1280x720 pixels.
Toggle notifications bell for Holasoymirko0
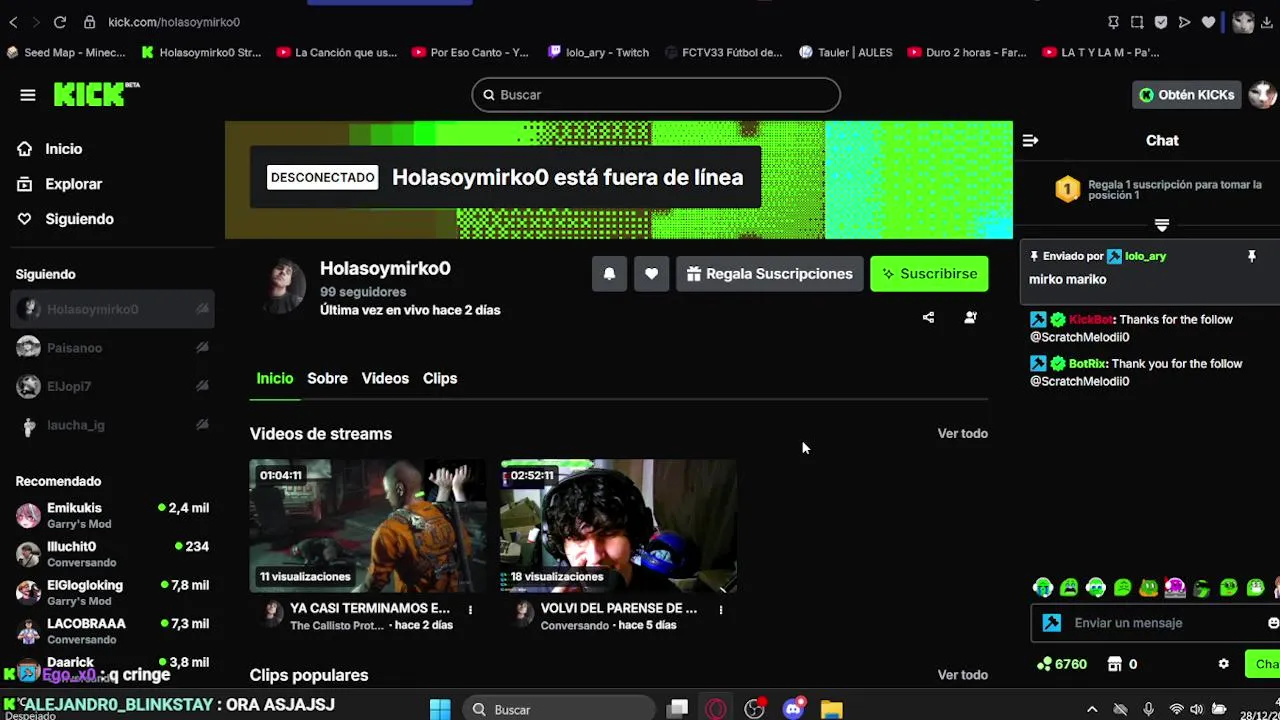coord(609,274)
